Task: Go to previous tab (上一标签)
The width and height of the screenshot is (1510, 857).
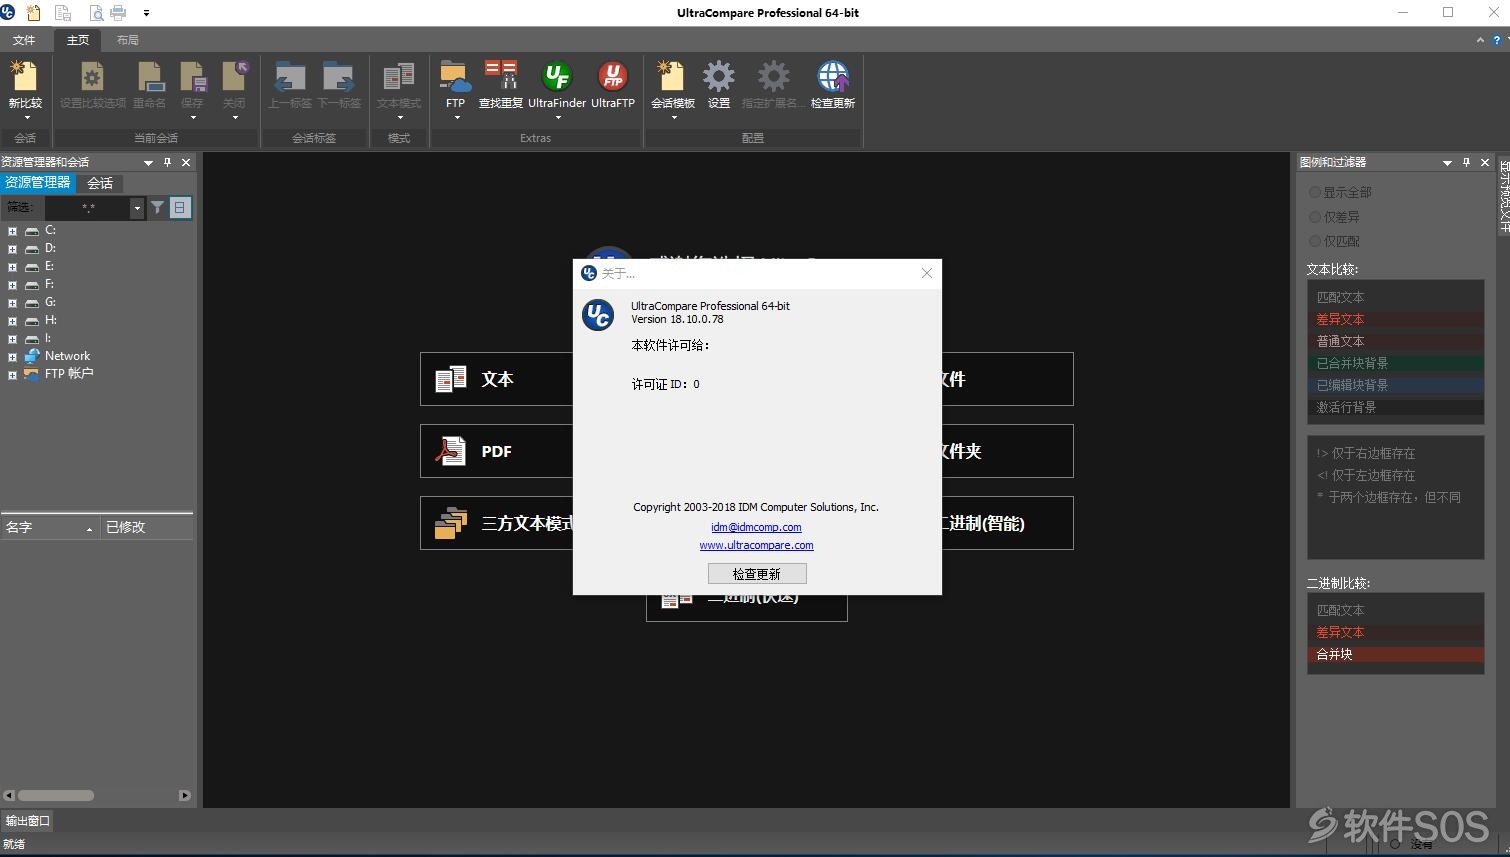Action: (x=290, y=85)
